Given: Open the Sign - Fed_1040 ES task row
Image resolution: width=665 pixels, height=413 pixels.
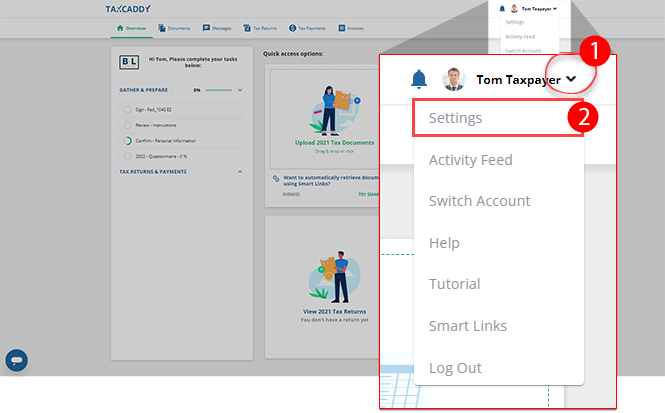Looking at the screenshot, I should click(181, 110).
